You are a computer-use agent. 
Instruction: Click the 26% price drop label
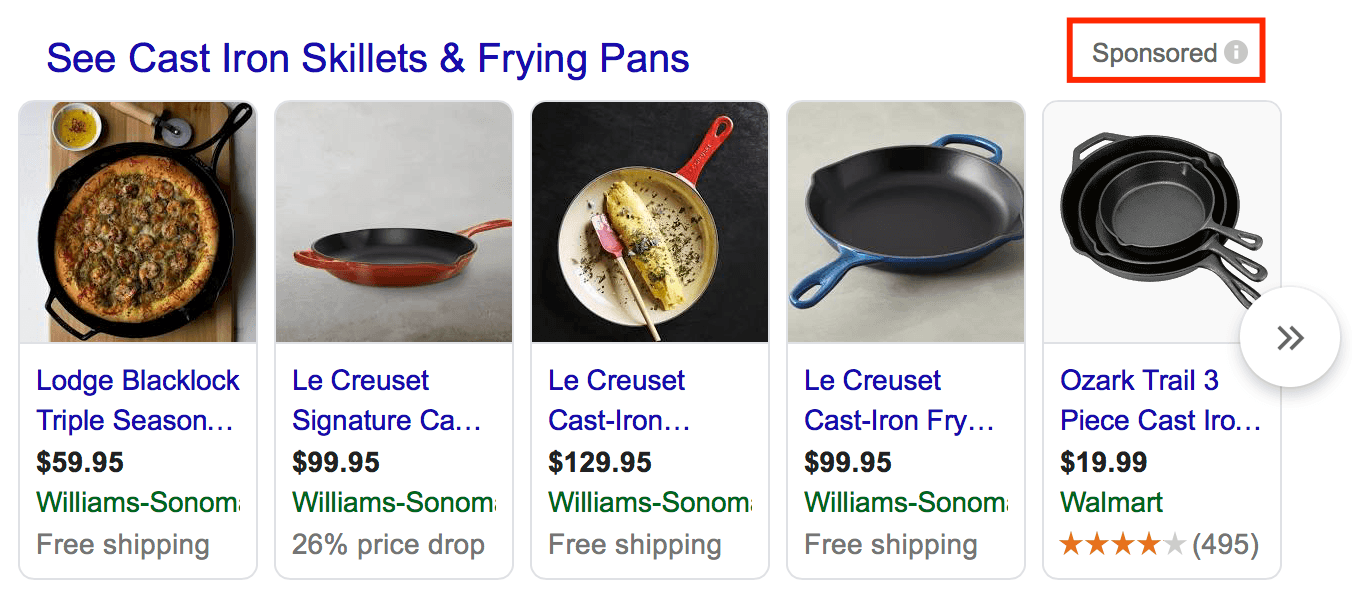388,545
